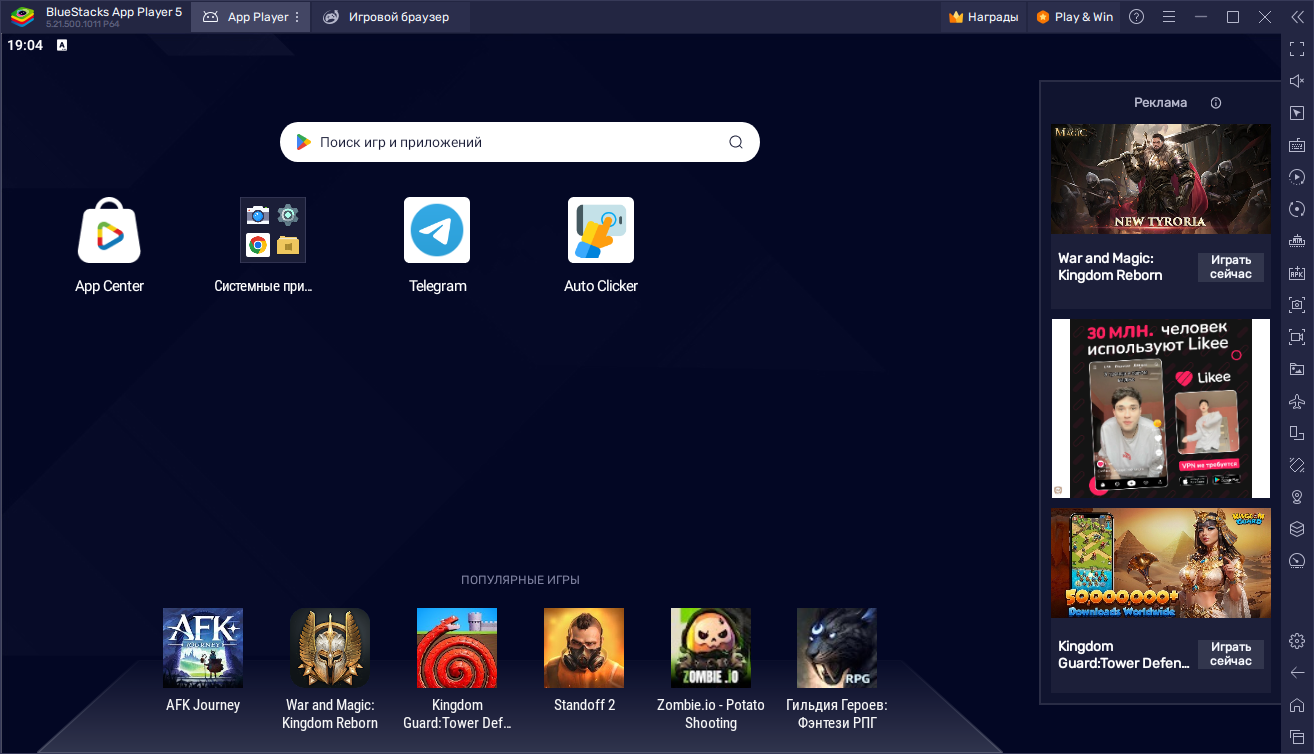Open multi-instance manager icon

[x=1297, y=433]
